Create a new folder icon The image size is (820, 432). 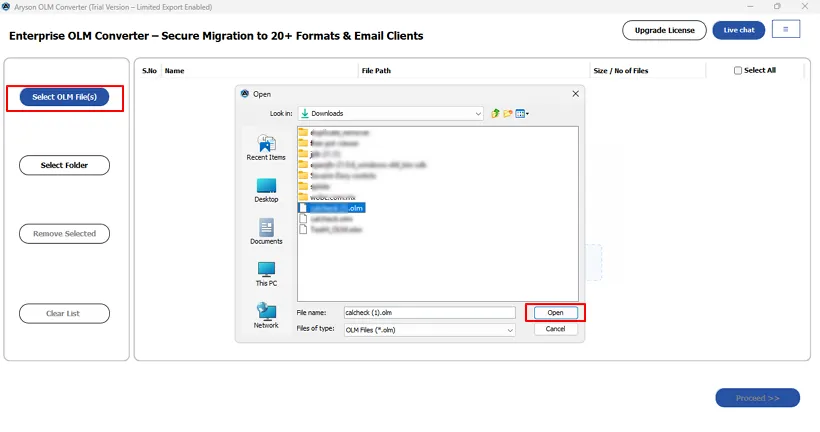tap(507, 113)
